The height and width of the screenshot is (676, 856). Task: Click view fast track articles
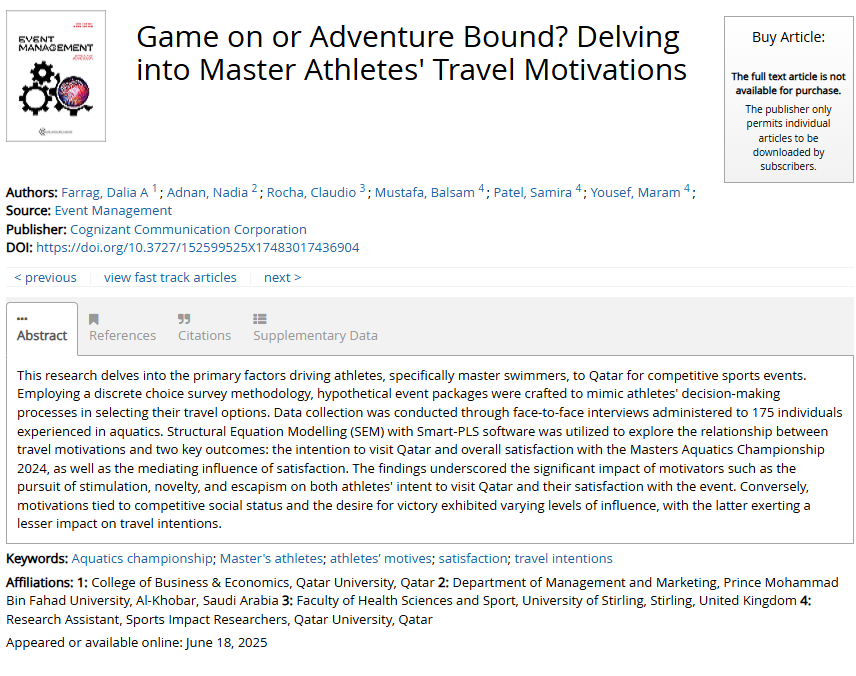(x=170, y=277)
